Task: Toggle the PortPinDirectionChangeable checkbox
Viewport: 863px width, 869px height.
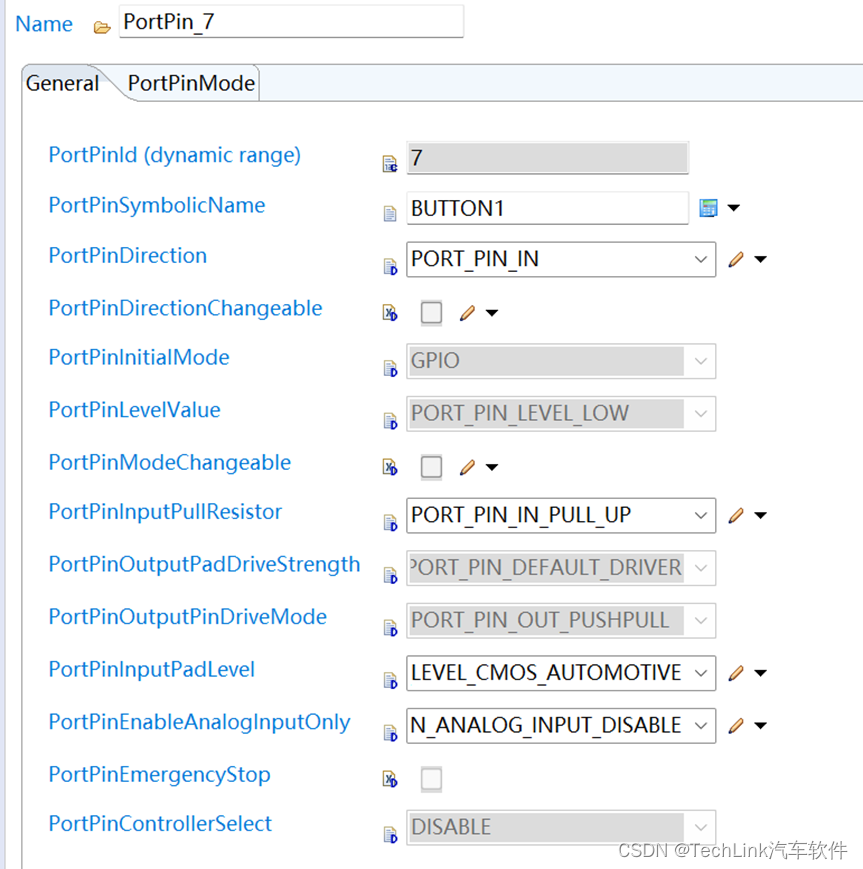Action: (x=431, y=312)
